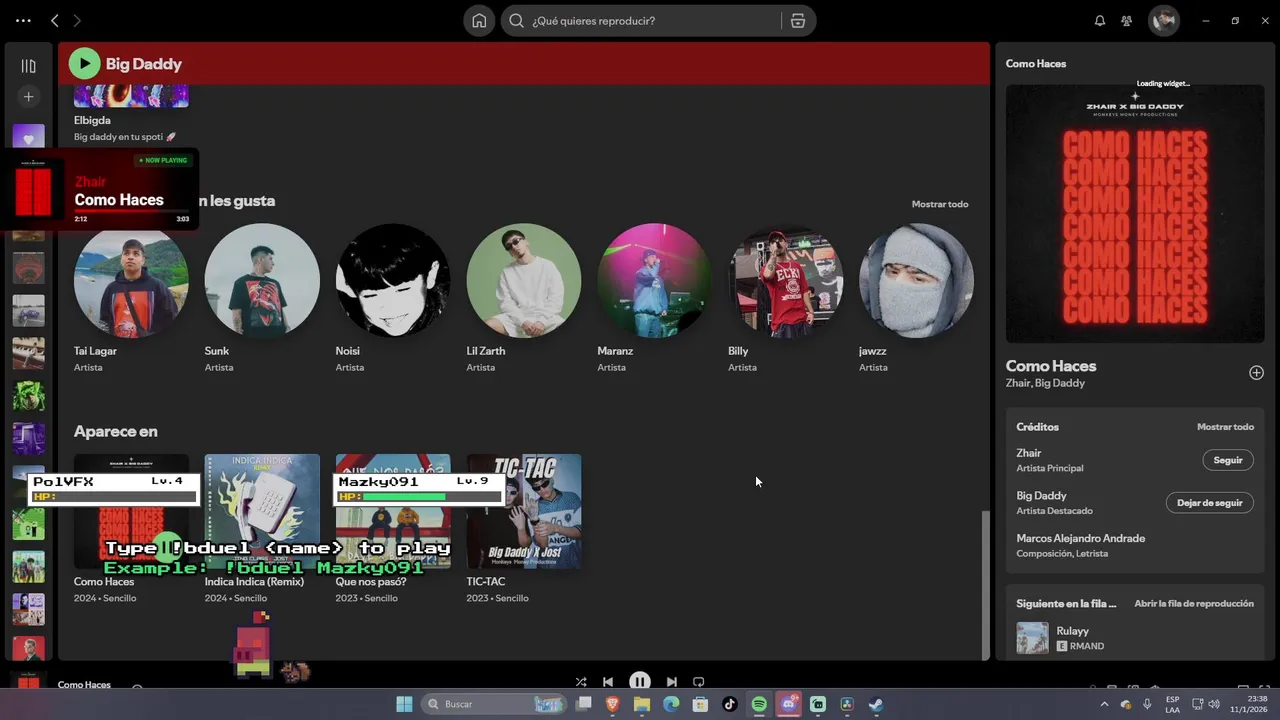This screenshot has height=720, width=1280.
Task: Click the microphone tray icon
Action: click(x=1147, y=704)
